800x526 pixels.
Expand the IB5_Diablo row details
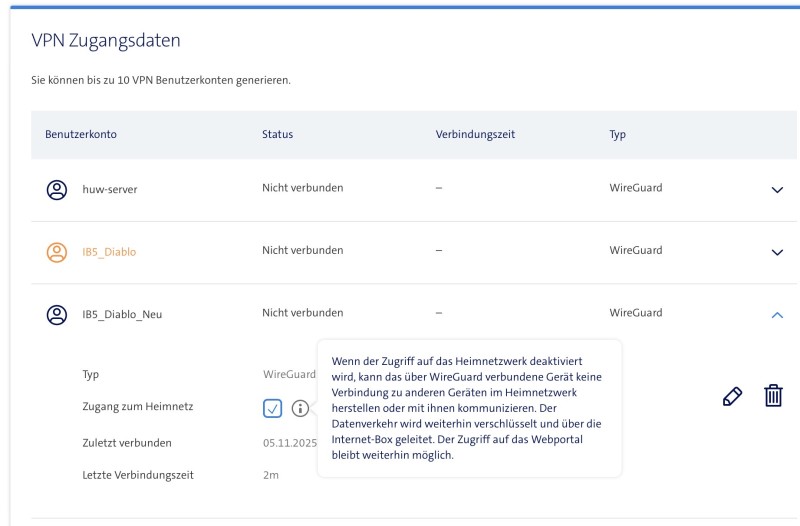777,252
